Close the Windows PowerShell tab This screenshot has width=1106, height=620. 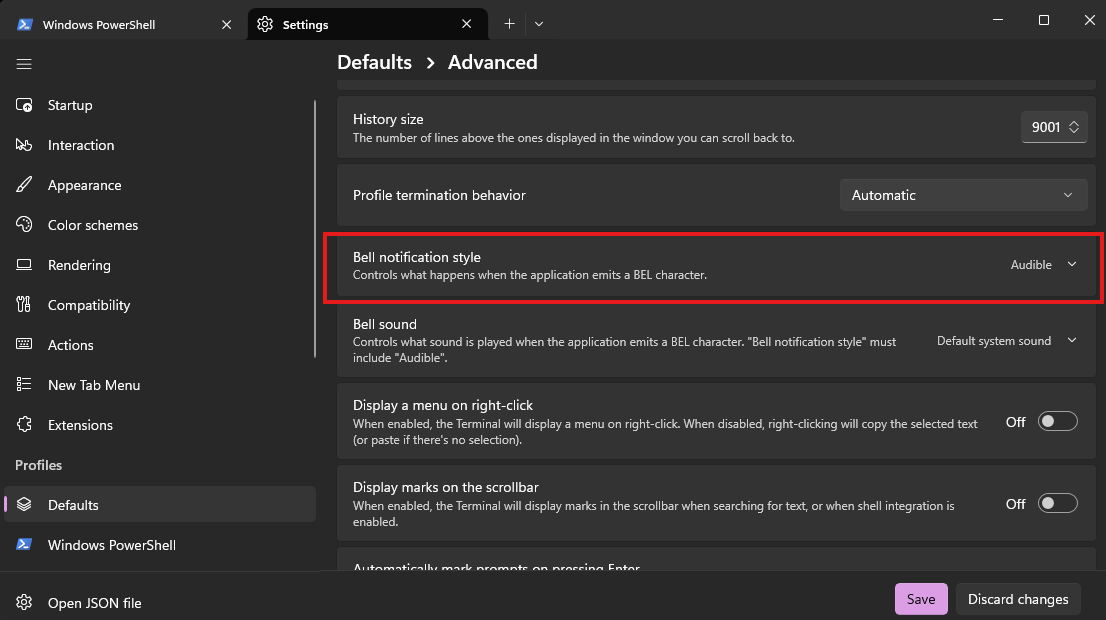[226, 25]
